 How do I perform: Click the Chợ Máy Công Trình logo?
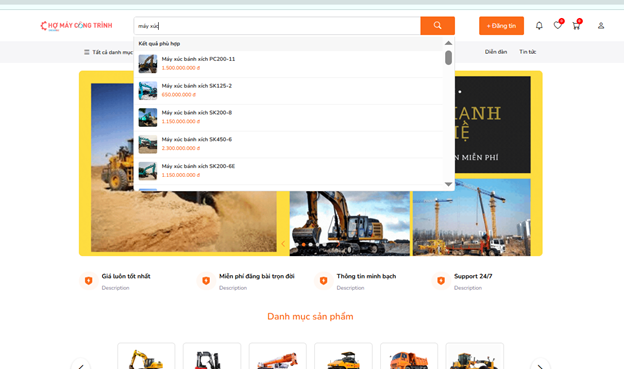(x=76, y=25)
